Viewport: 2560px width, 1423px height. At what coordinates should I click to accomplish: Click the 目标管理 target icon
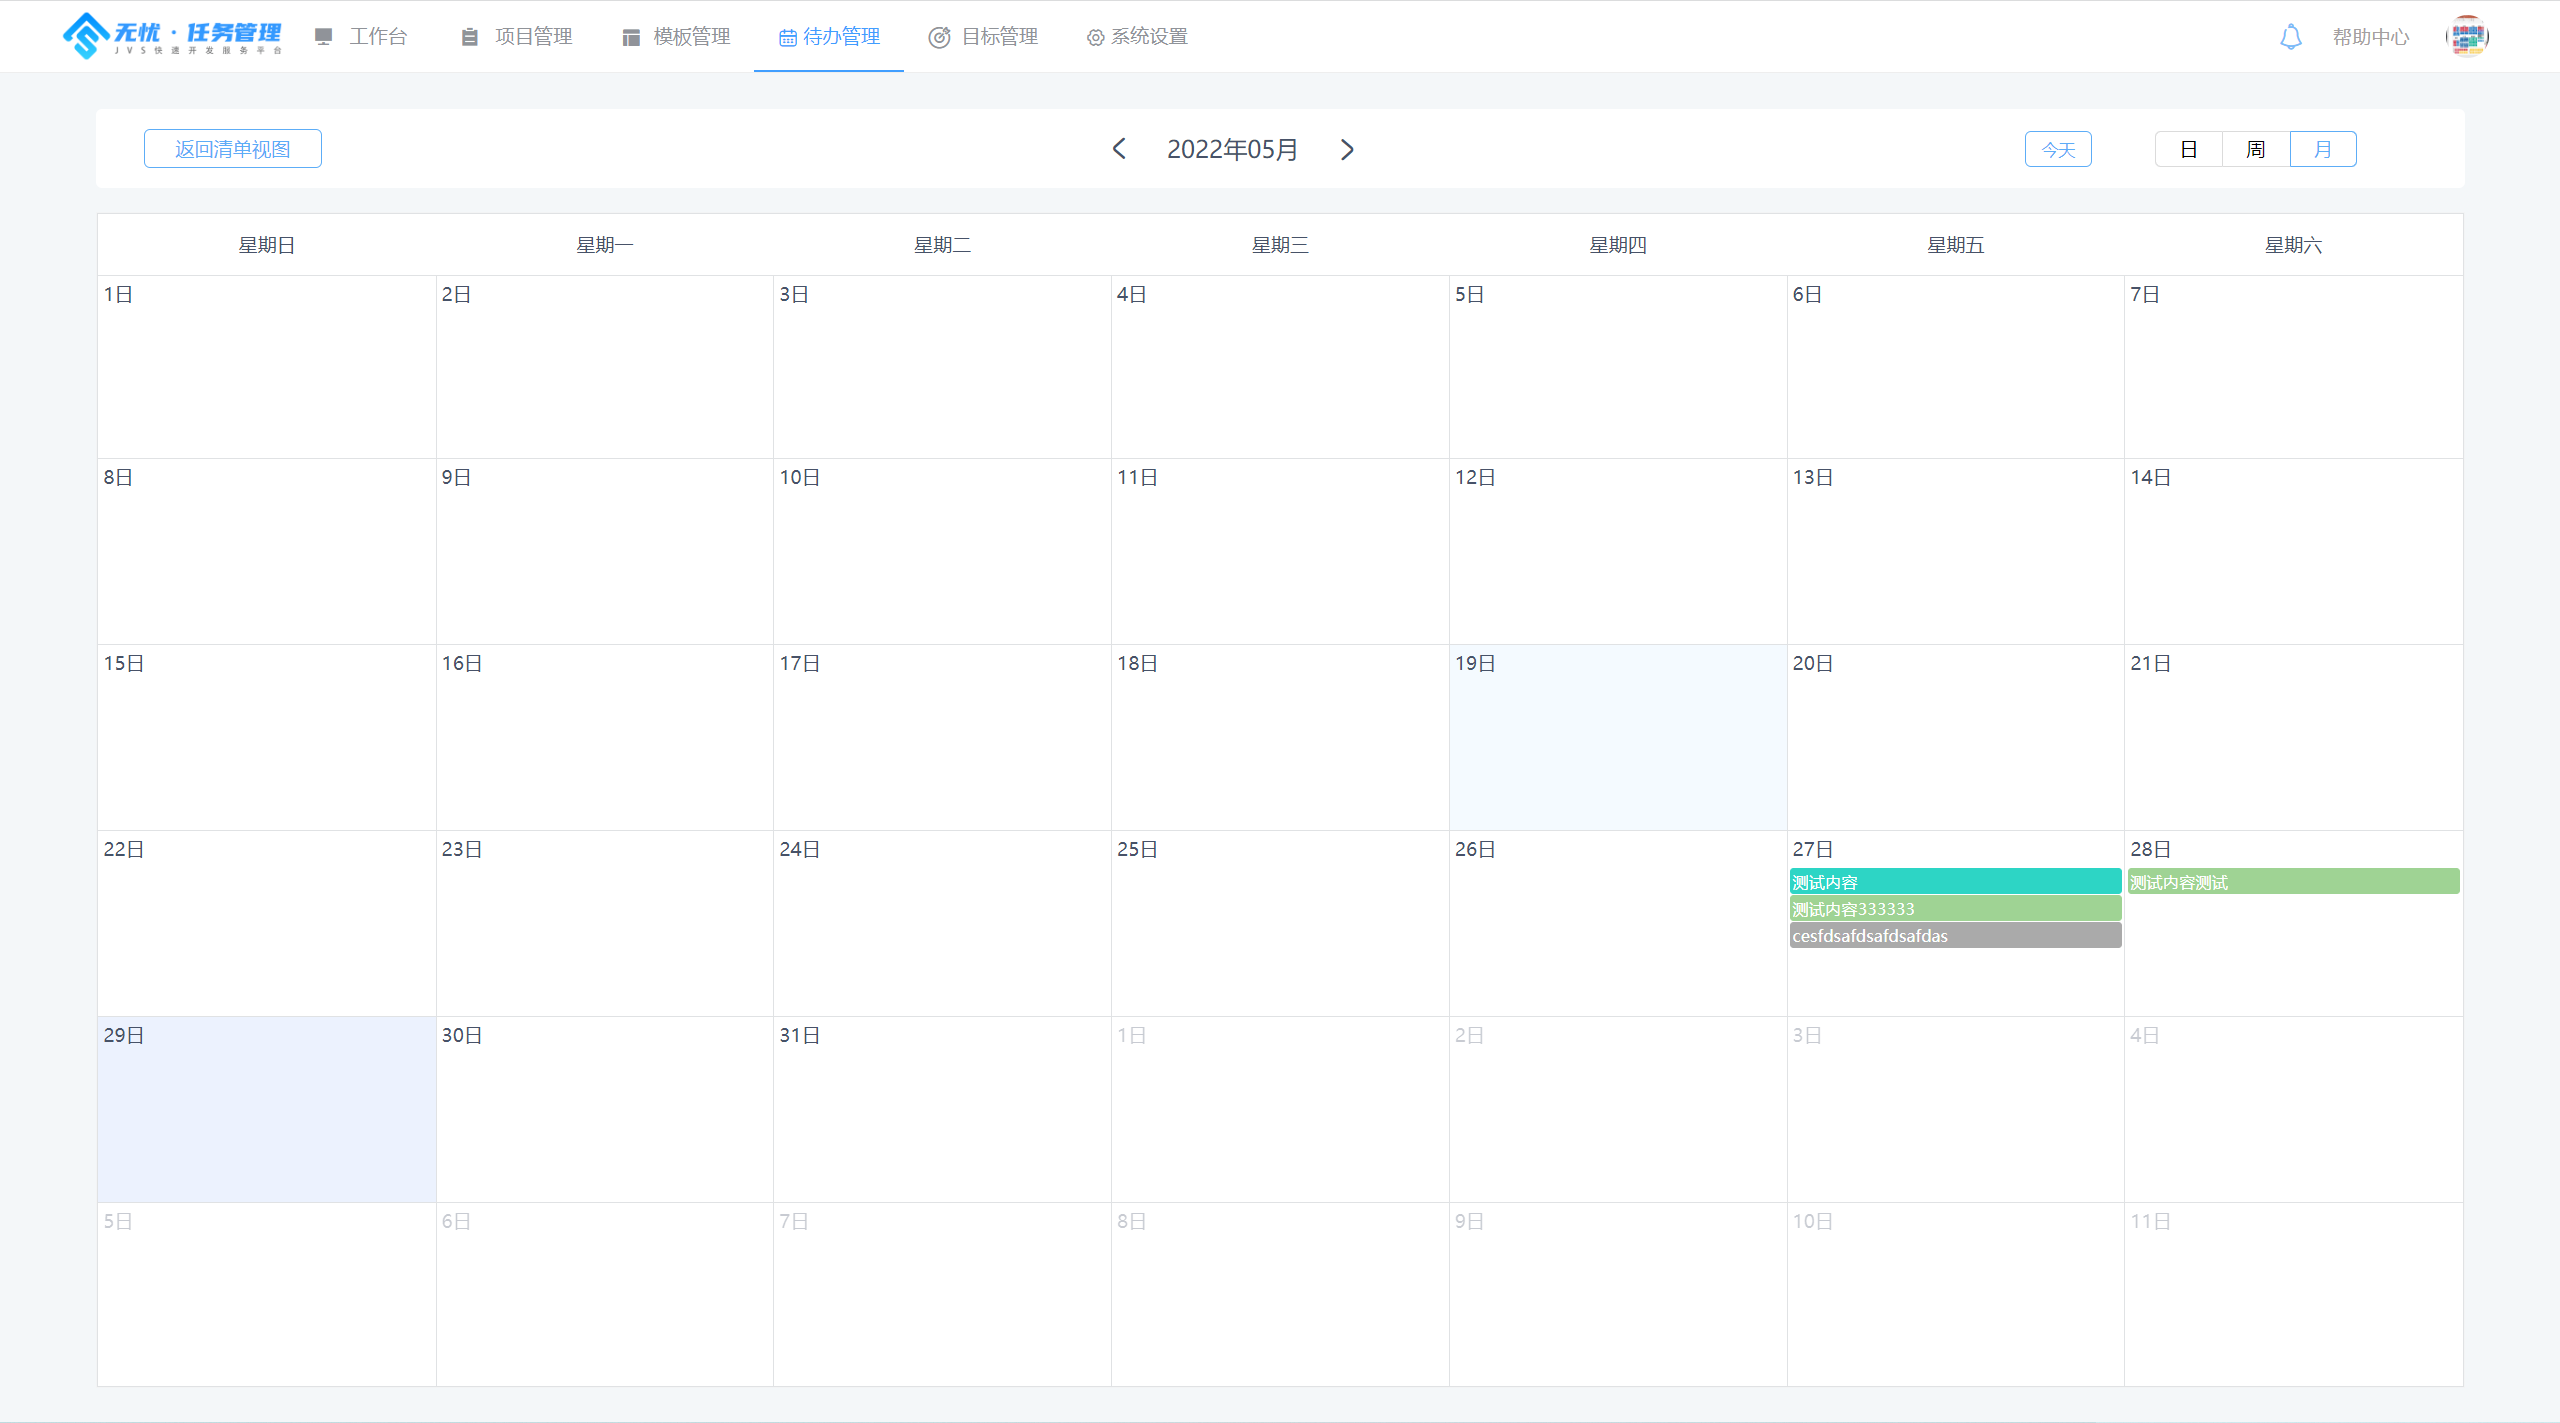pos(938,37)
